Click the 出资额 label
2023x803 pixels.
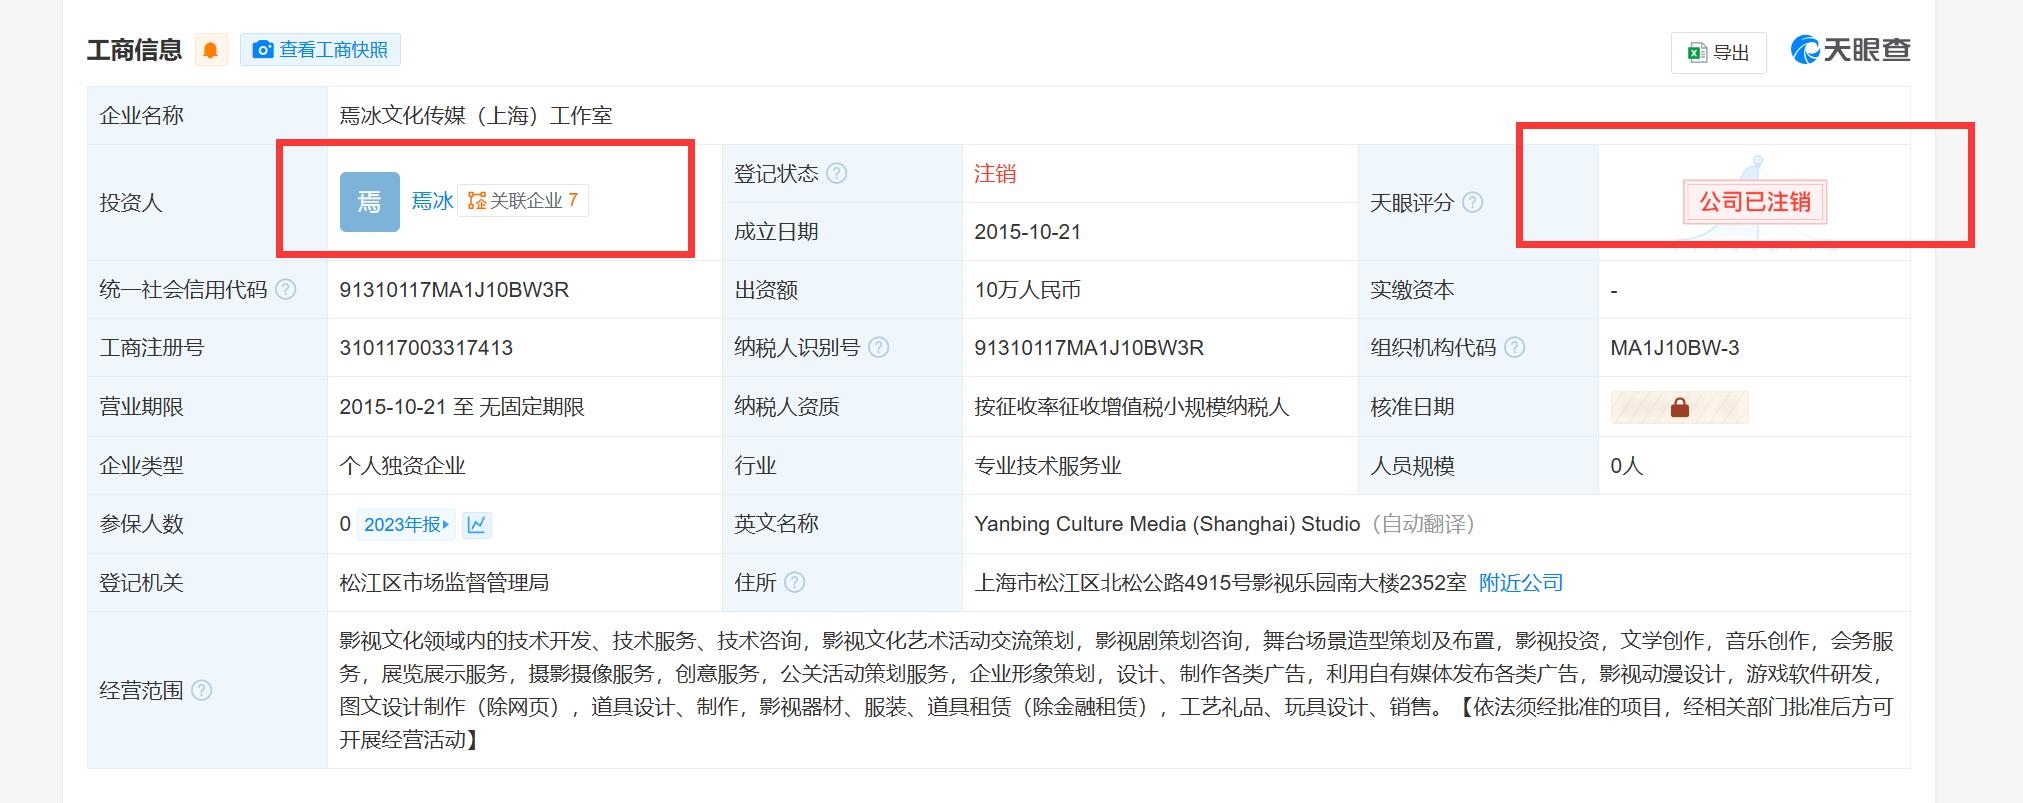click(766, 290)
